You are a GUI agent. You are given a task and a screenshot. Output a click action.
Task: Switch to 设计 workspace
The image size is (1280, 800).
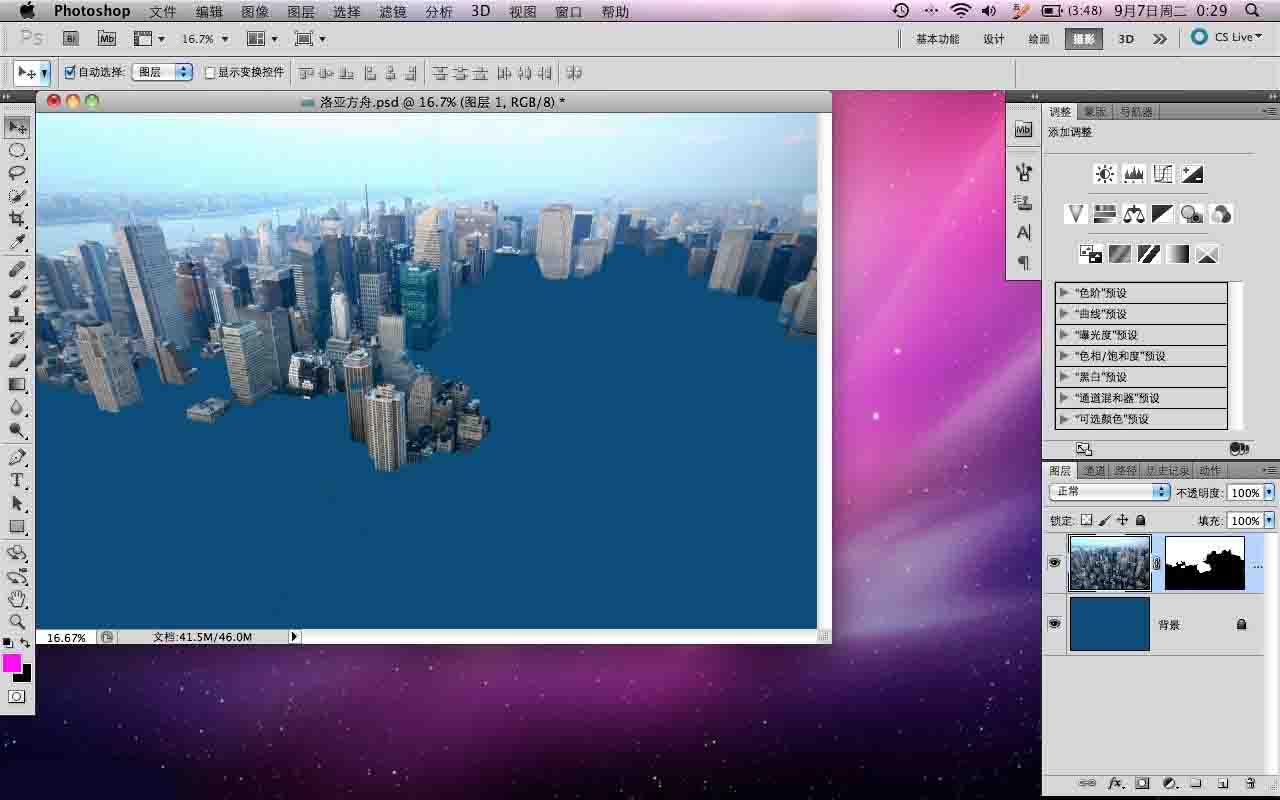[994, 39]
